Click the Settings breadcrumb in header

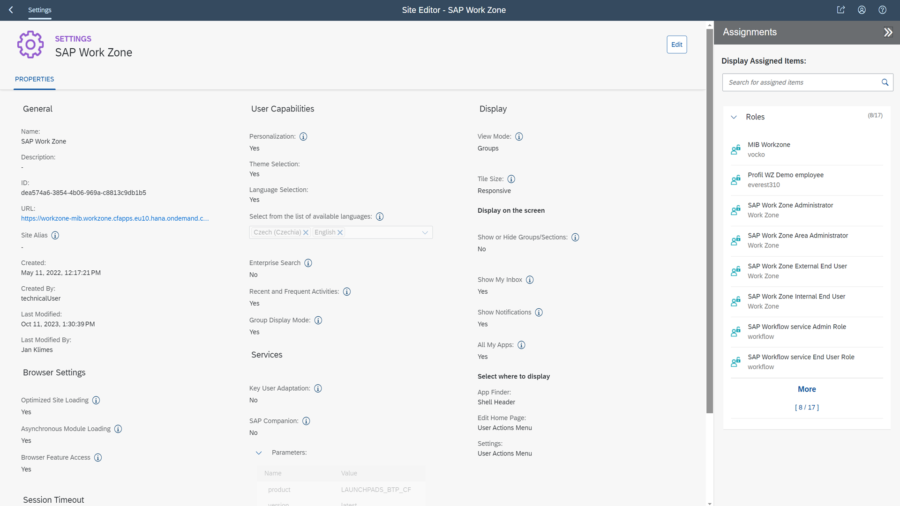[x=40, y=10]
